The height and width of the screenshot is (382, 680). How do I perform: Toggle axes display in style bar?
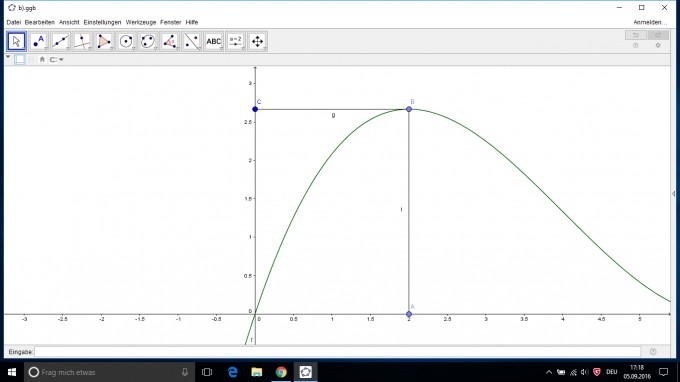click(x=20, y=59)
